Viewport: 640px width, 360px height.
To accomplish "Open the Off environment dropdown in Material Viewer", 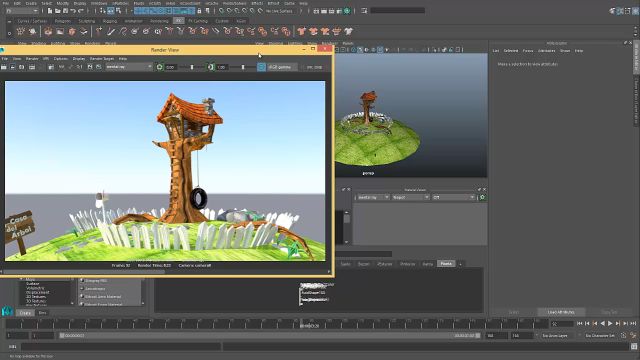I will (453, 198).
